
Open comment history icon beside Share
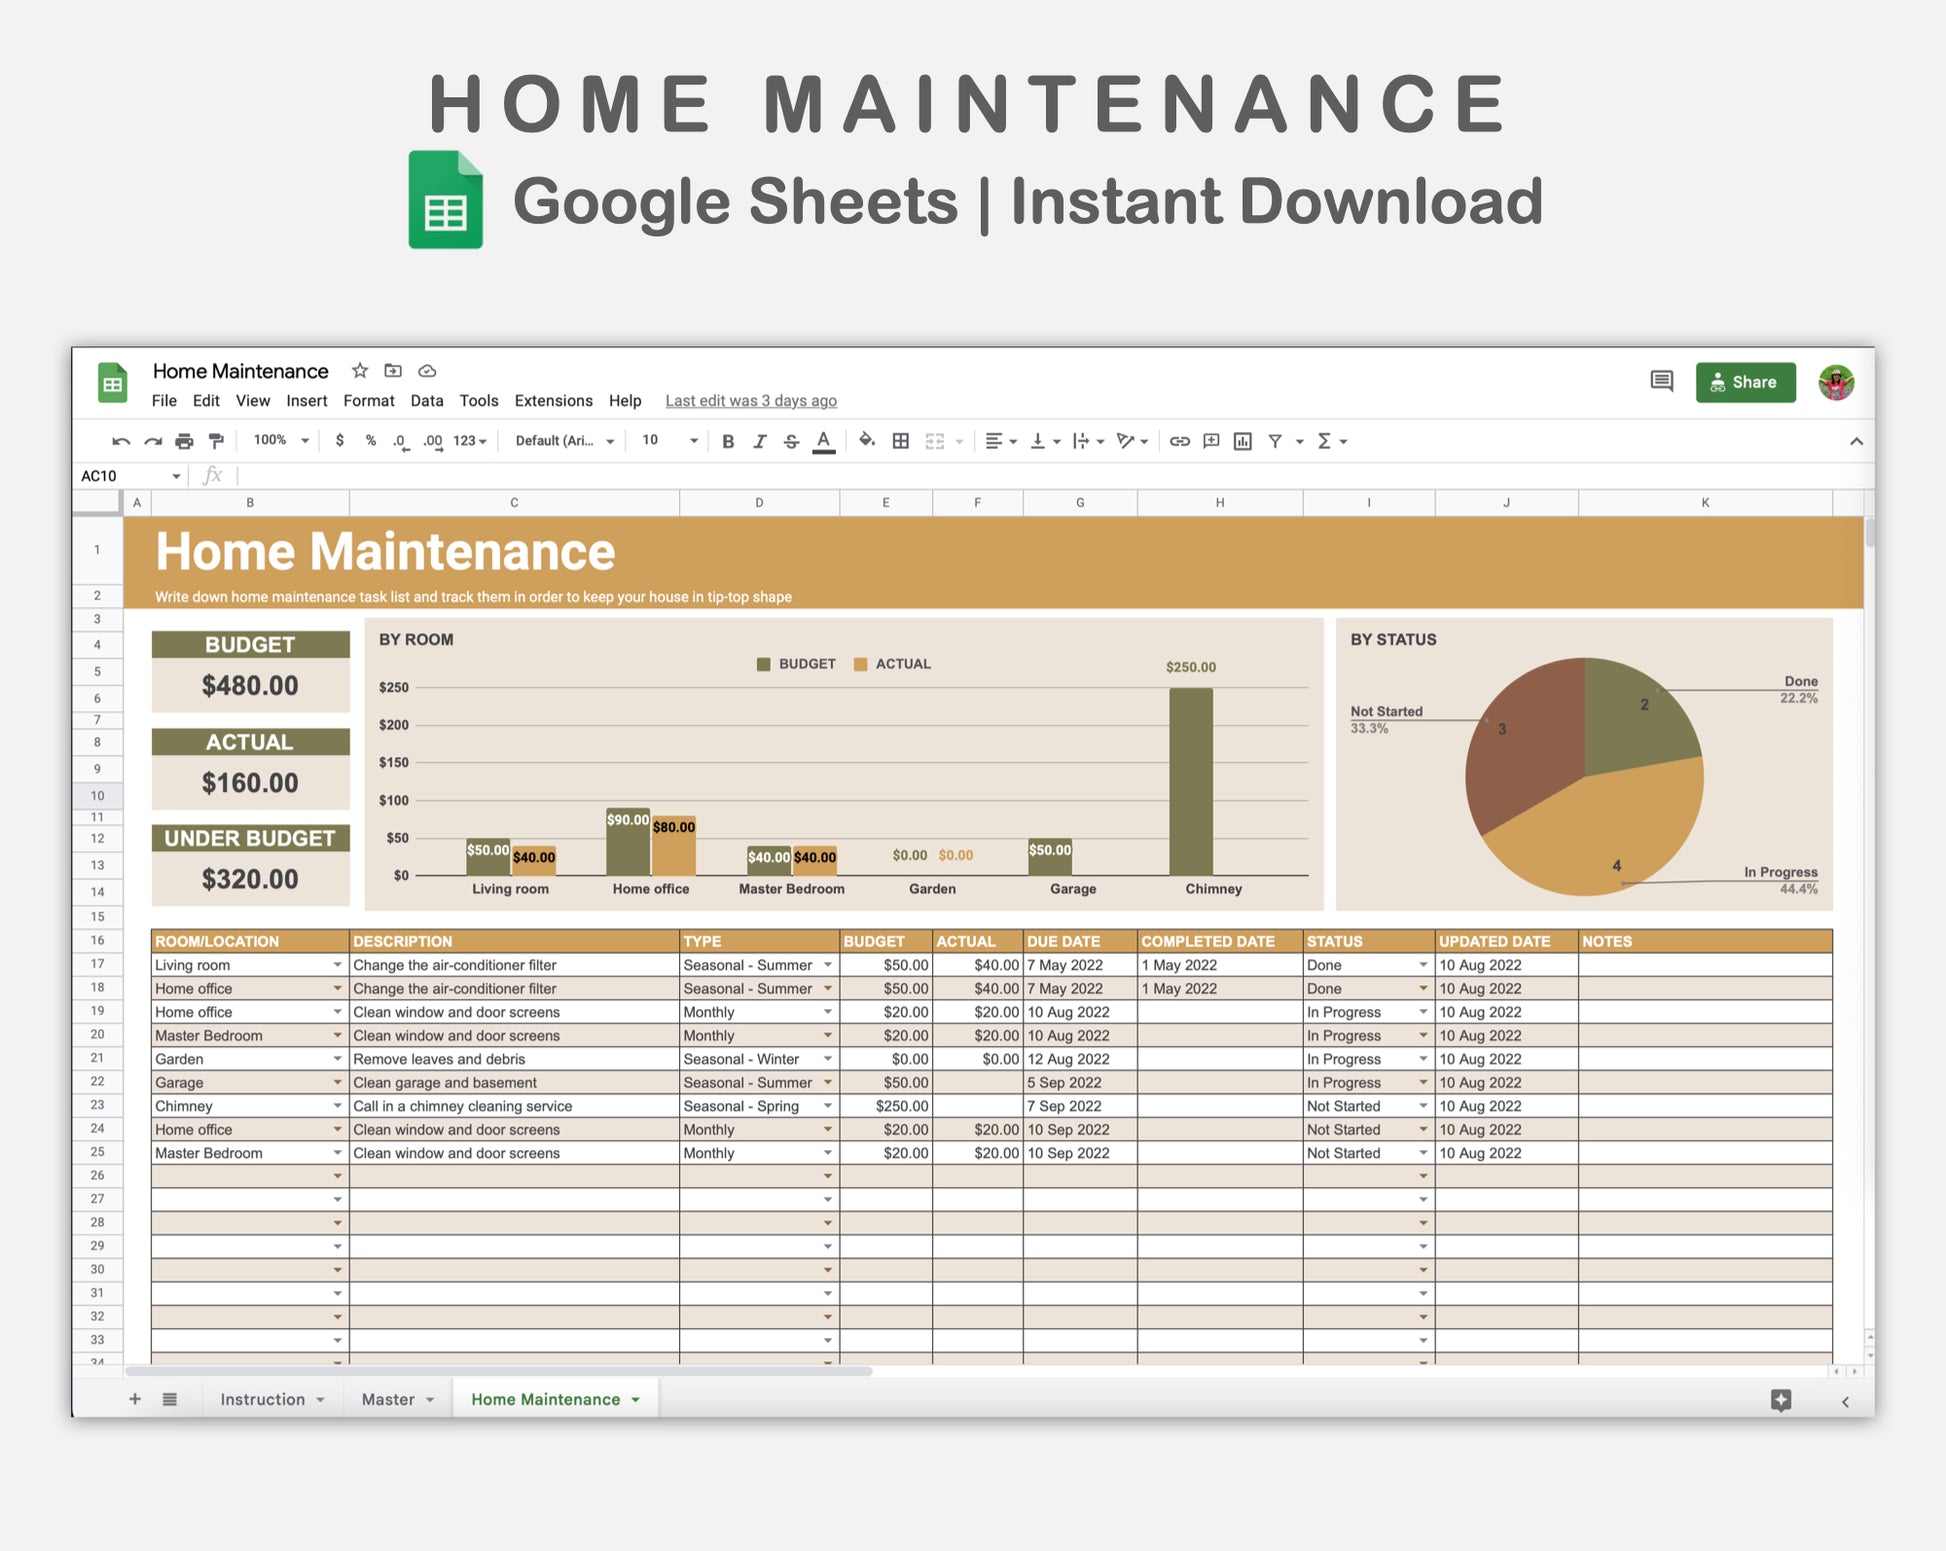point(1661,381)
